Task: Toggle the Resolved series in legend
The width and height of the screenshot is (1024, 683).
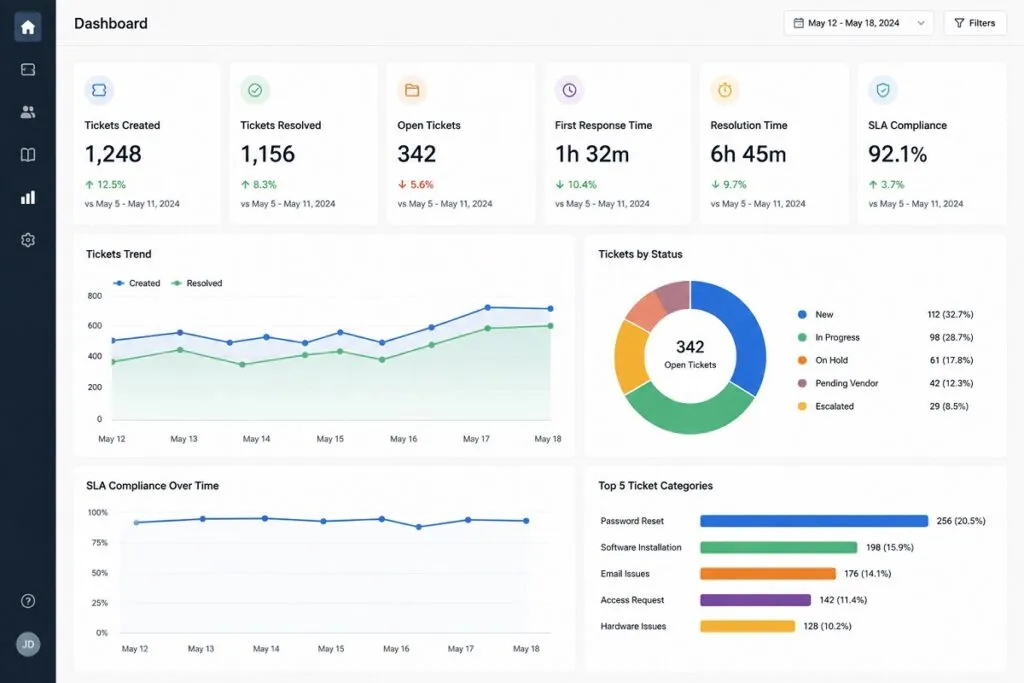Action: (197, 283)
